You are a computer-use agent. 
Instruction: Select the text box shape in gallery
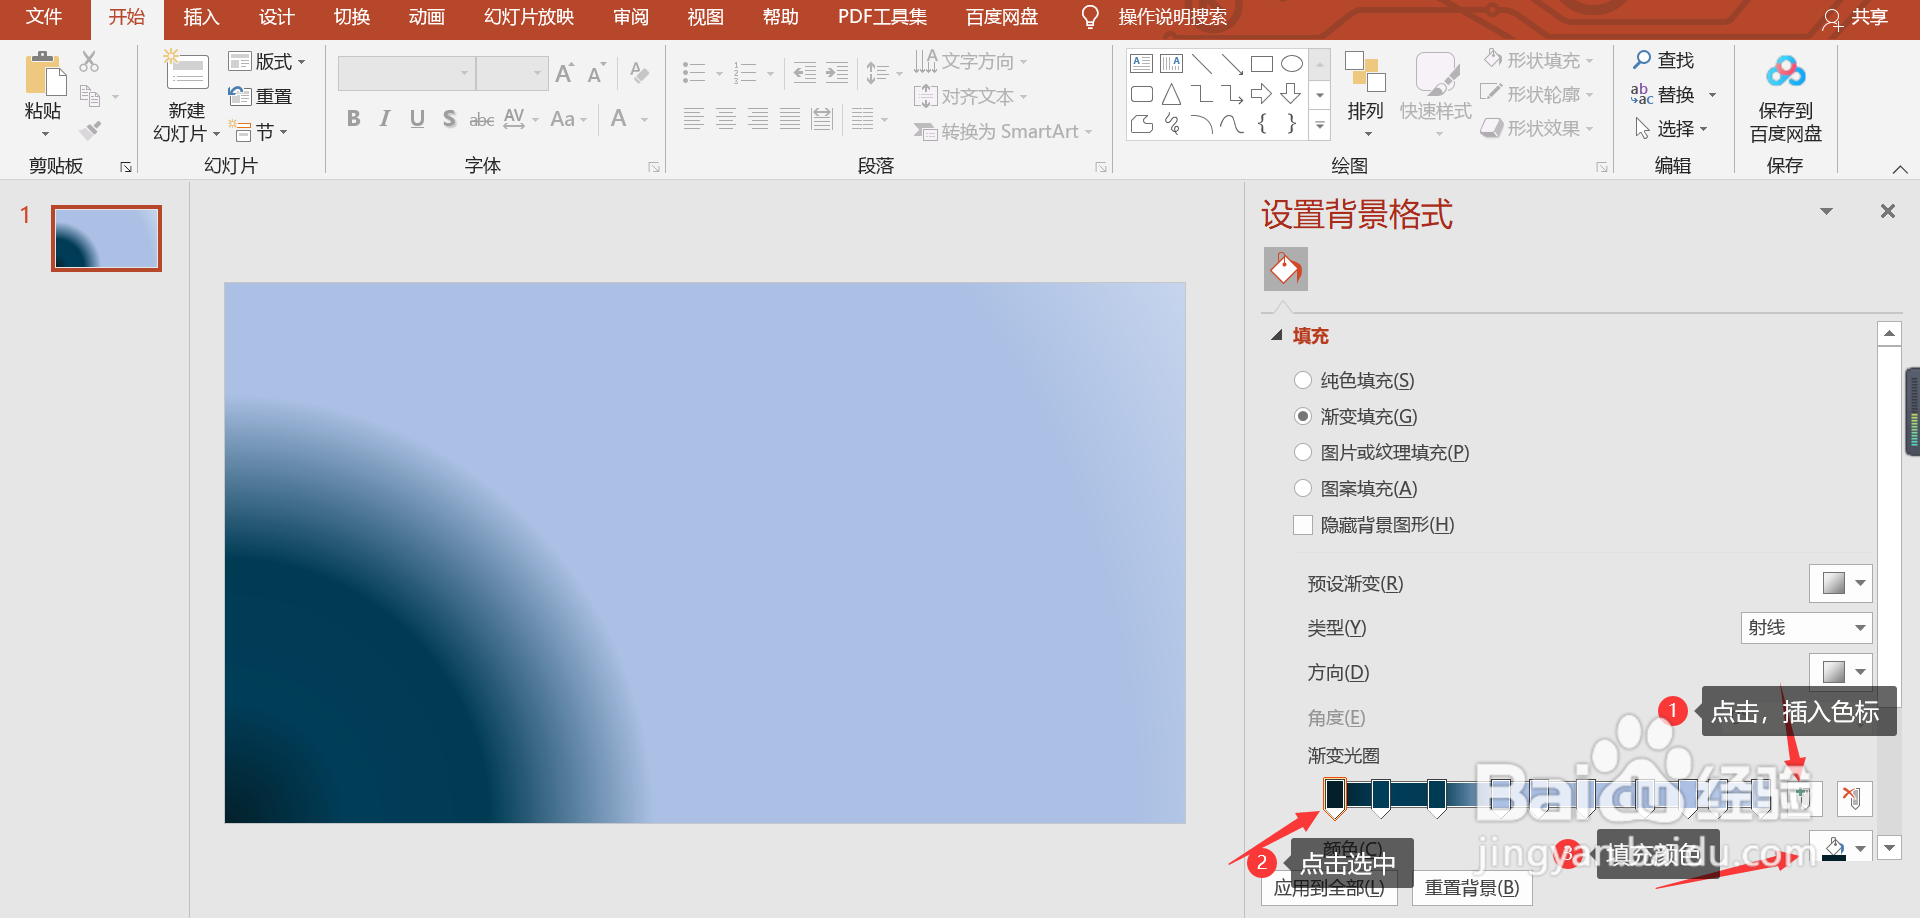pyautogui.click(x=1142, y=64)
